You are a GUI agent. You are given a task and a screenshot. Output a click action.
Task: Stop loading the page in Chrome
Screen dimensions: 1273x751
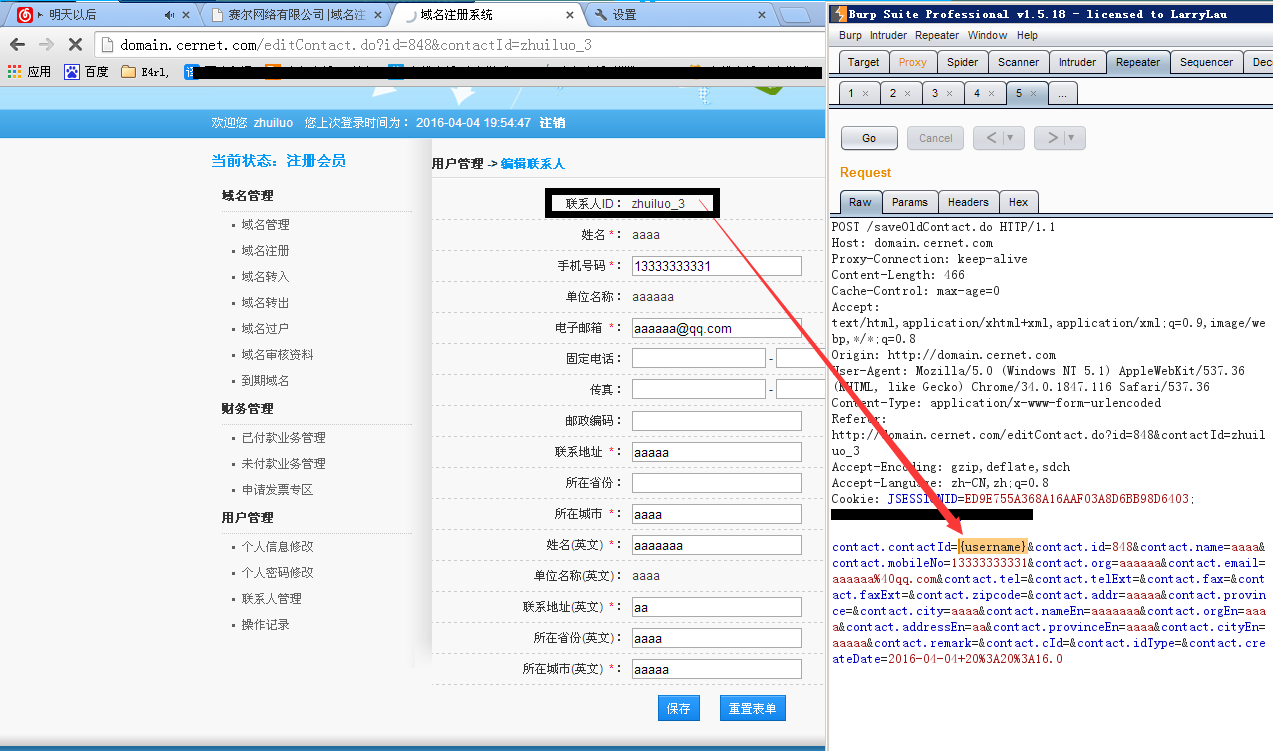pos(75,45)
